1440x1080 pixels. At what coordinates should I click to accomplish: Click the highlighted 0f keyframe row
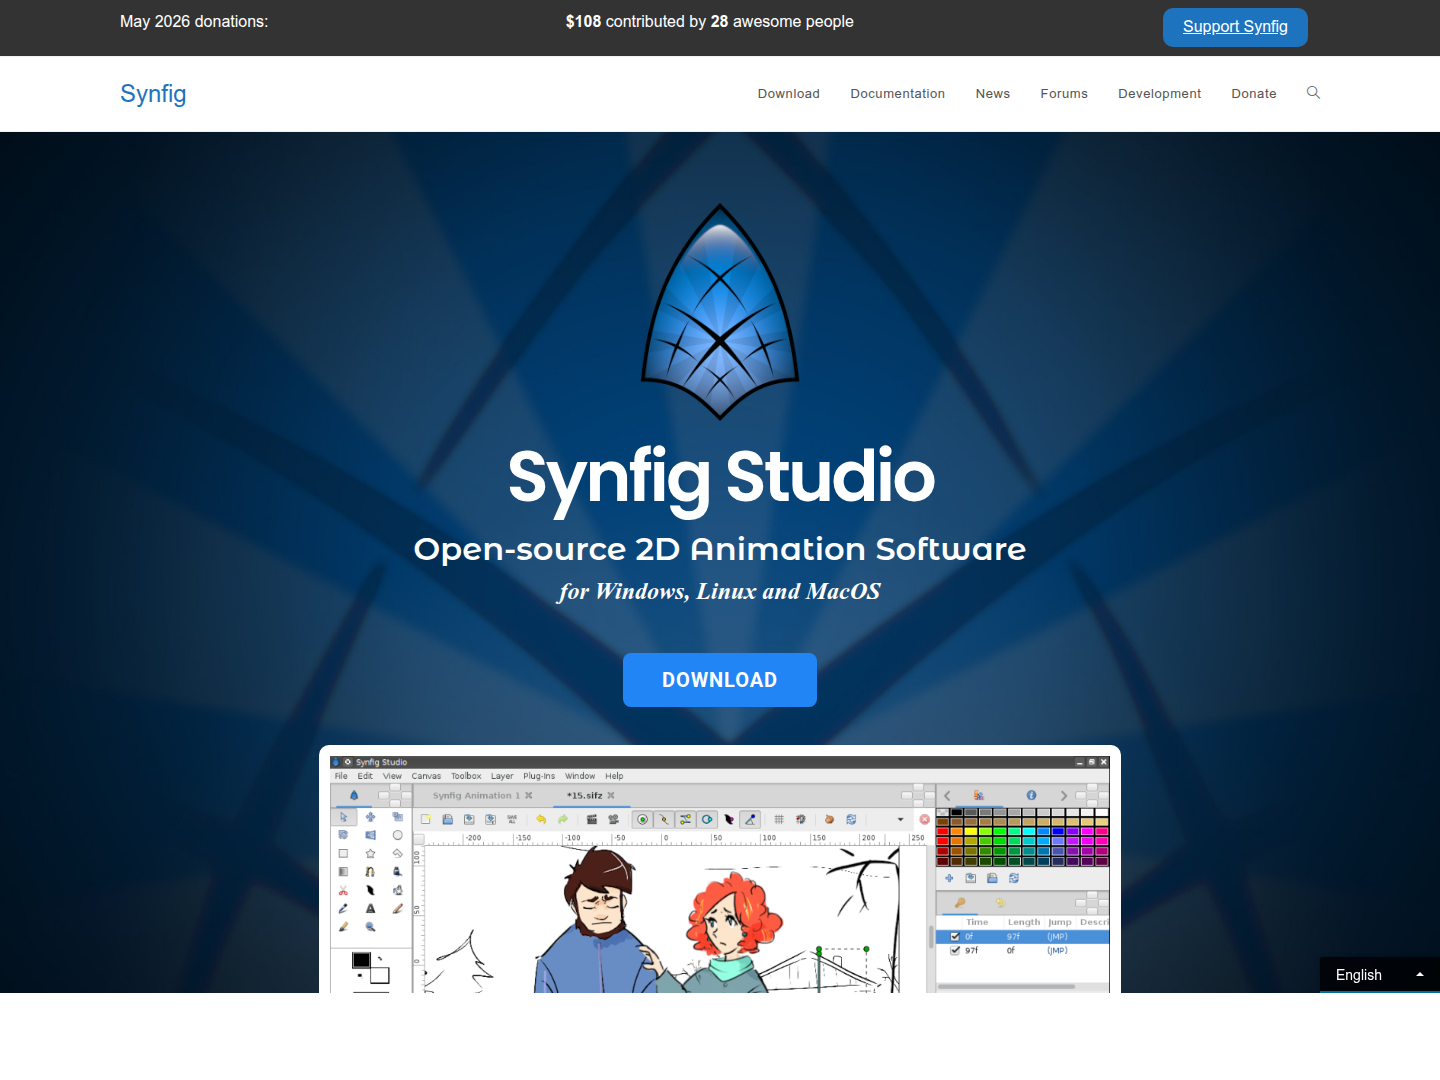click(1022, 937)
